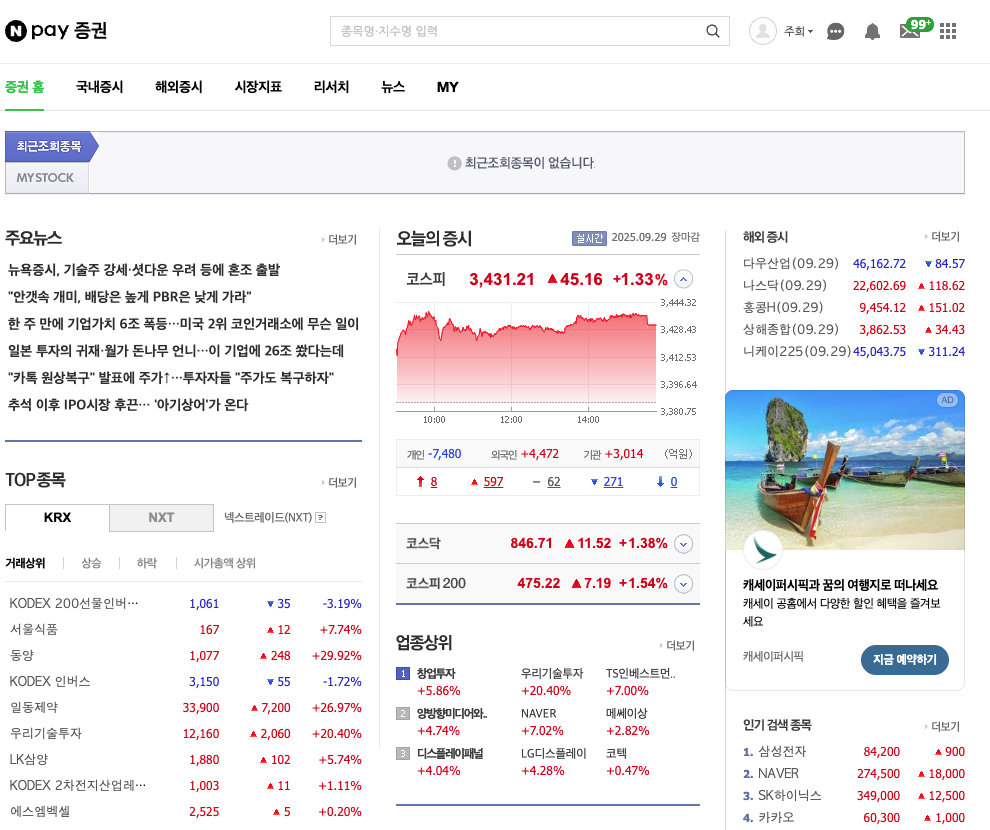Open the SK하이닉스 popular stock
Viewport: 990px width, 830px height.
[x=790, y=795]
